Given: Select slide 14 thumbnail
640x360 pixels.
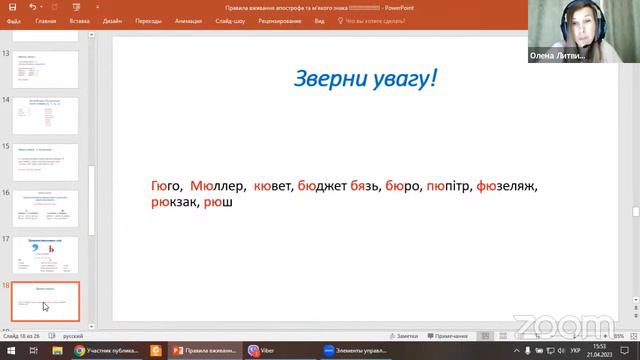Looking at the screenshot, I should [45, 116].
